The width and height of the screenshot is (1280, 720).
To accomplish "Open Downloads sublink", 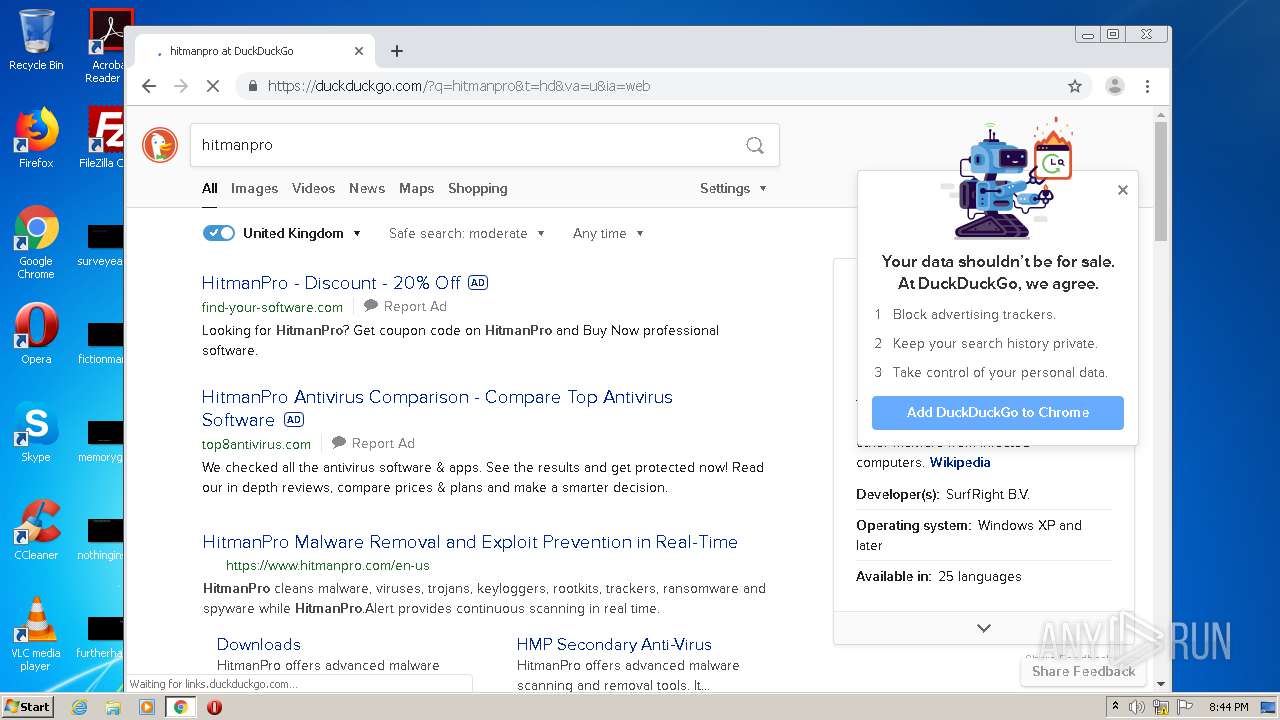I will click(259, 645).
